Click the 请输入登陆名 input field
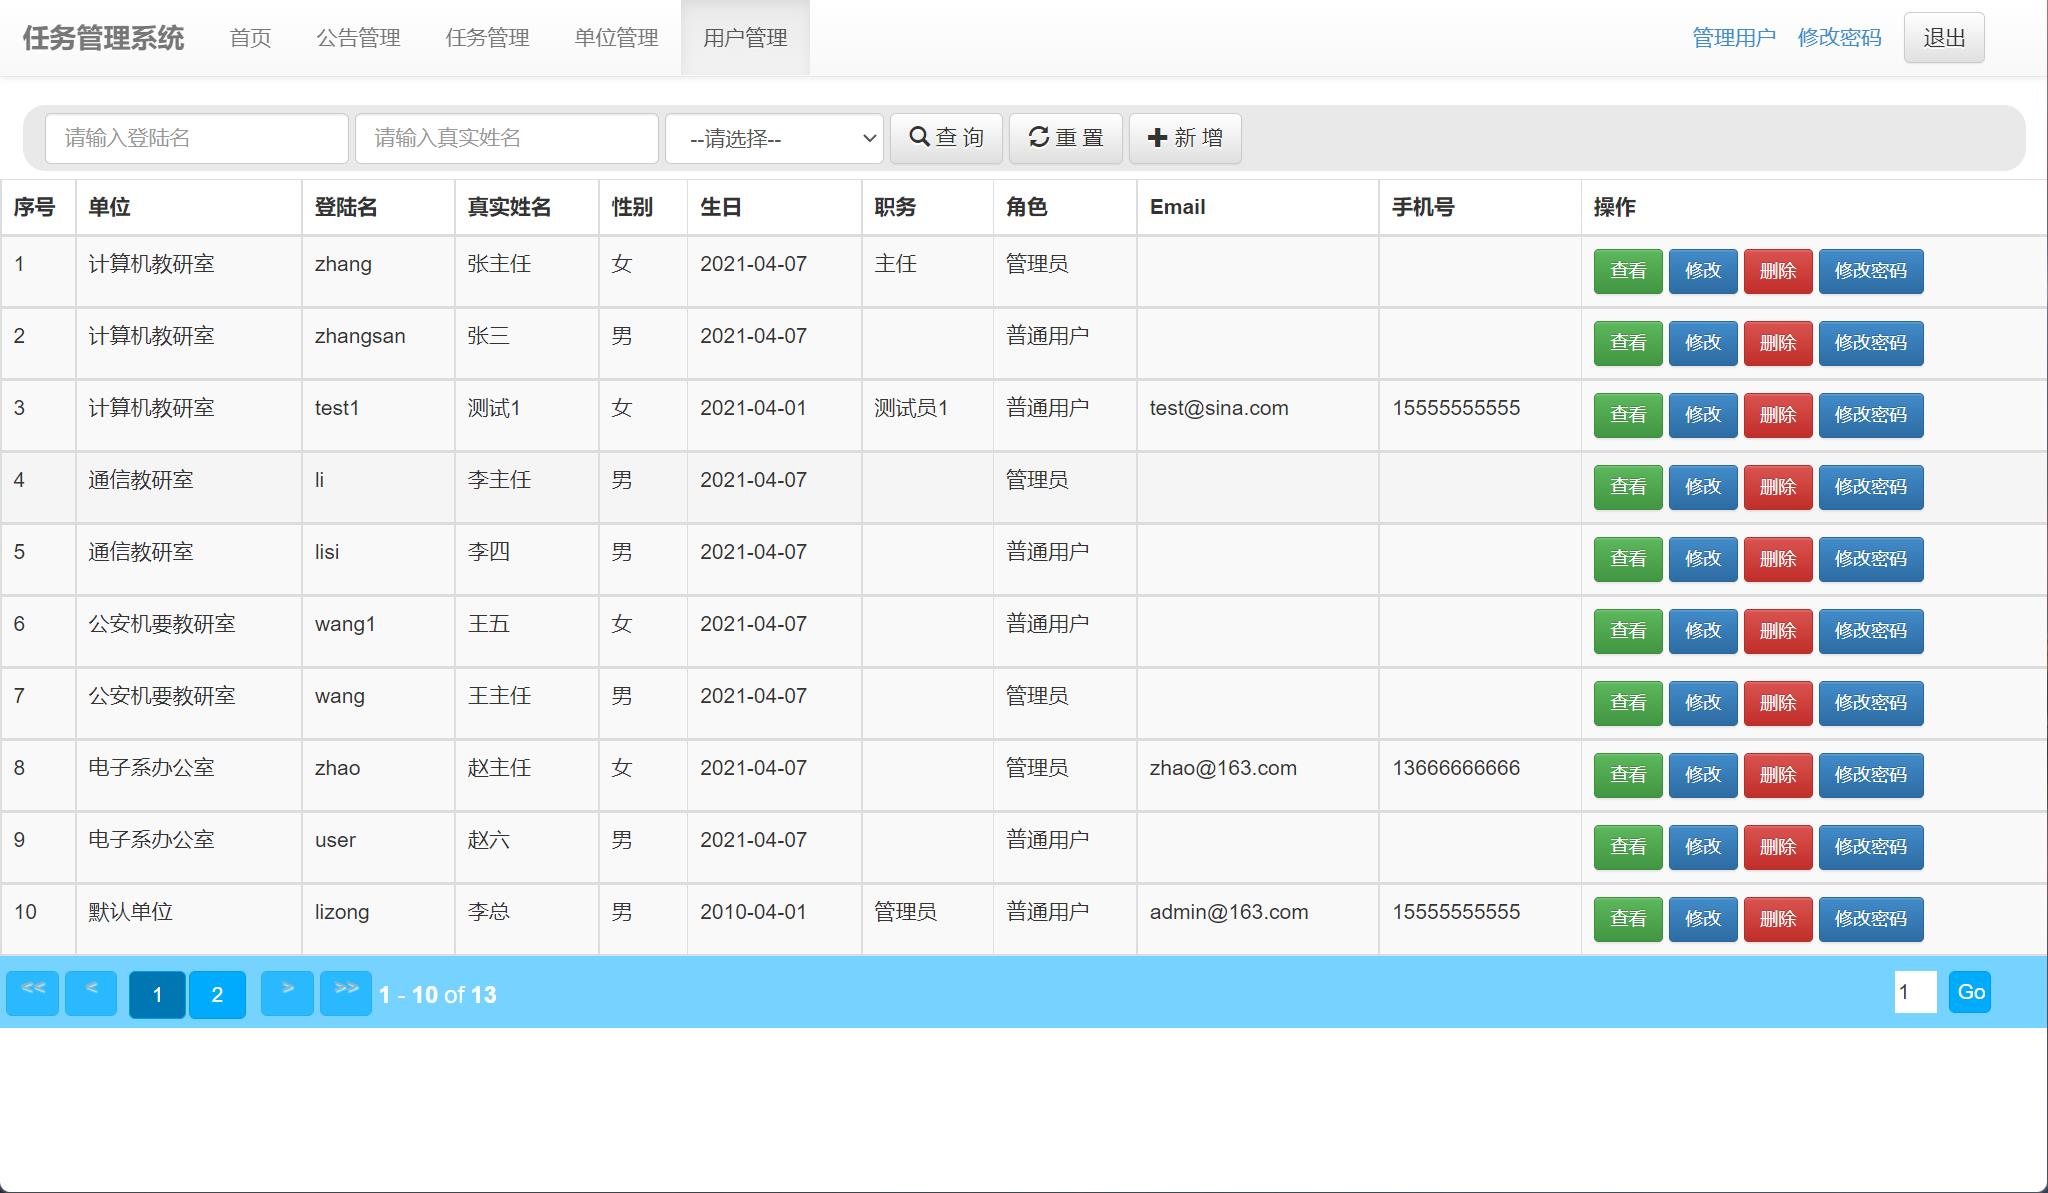The height and width of the screenshot is (1193, 2048). [196, 138]
